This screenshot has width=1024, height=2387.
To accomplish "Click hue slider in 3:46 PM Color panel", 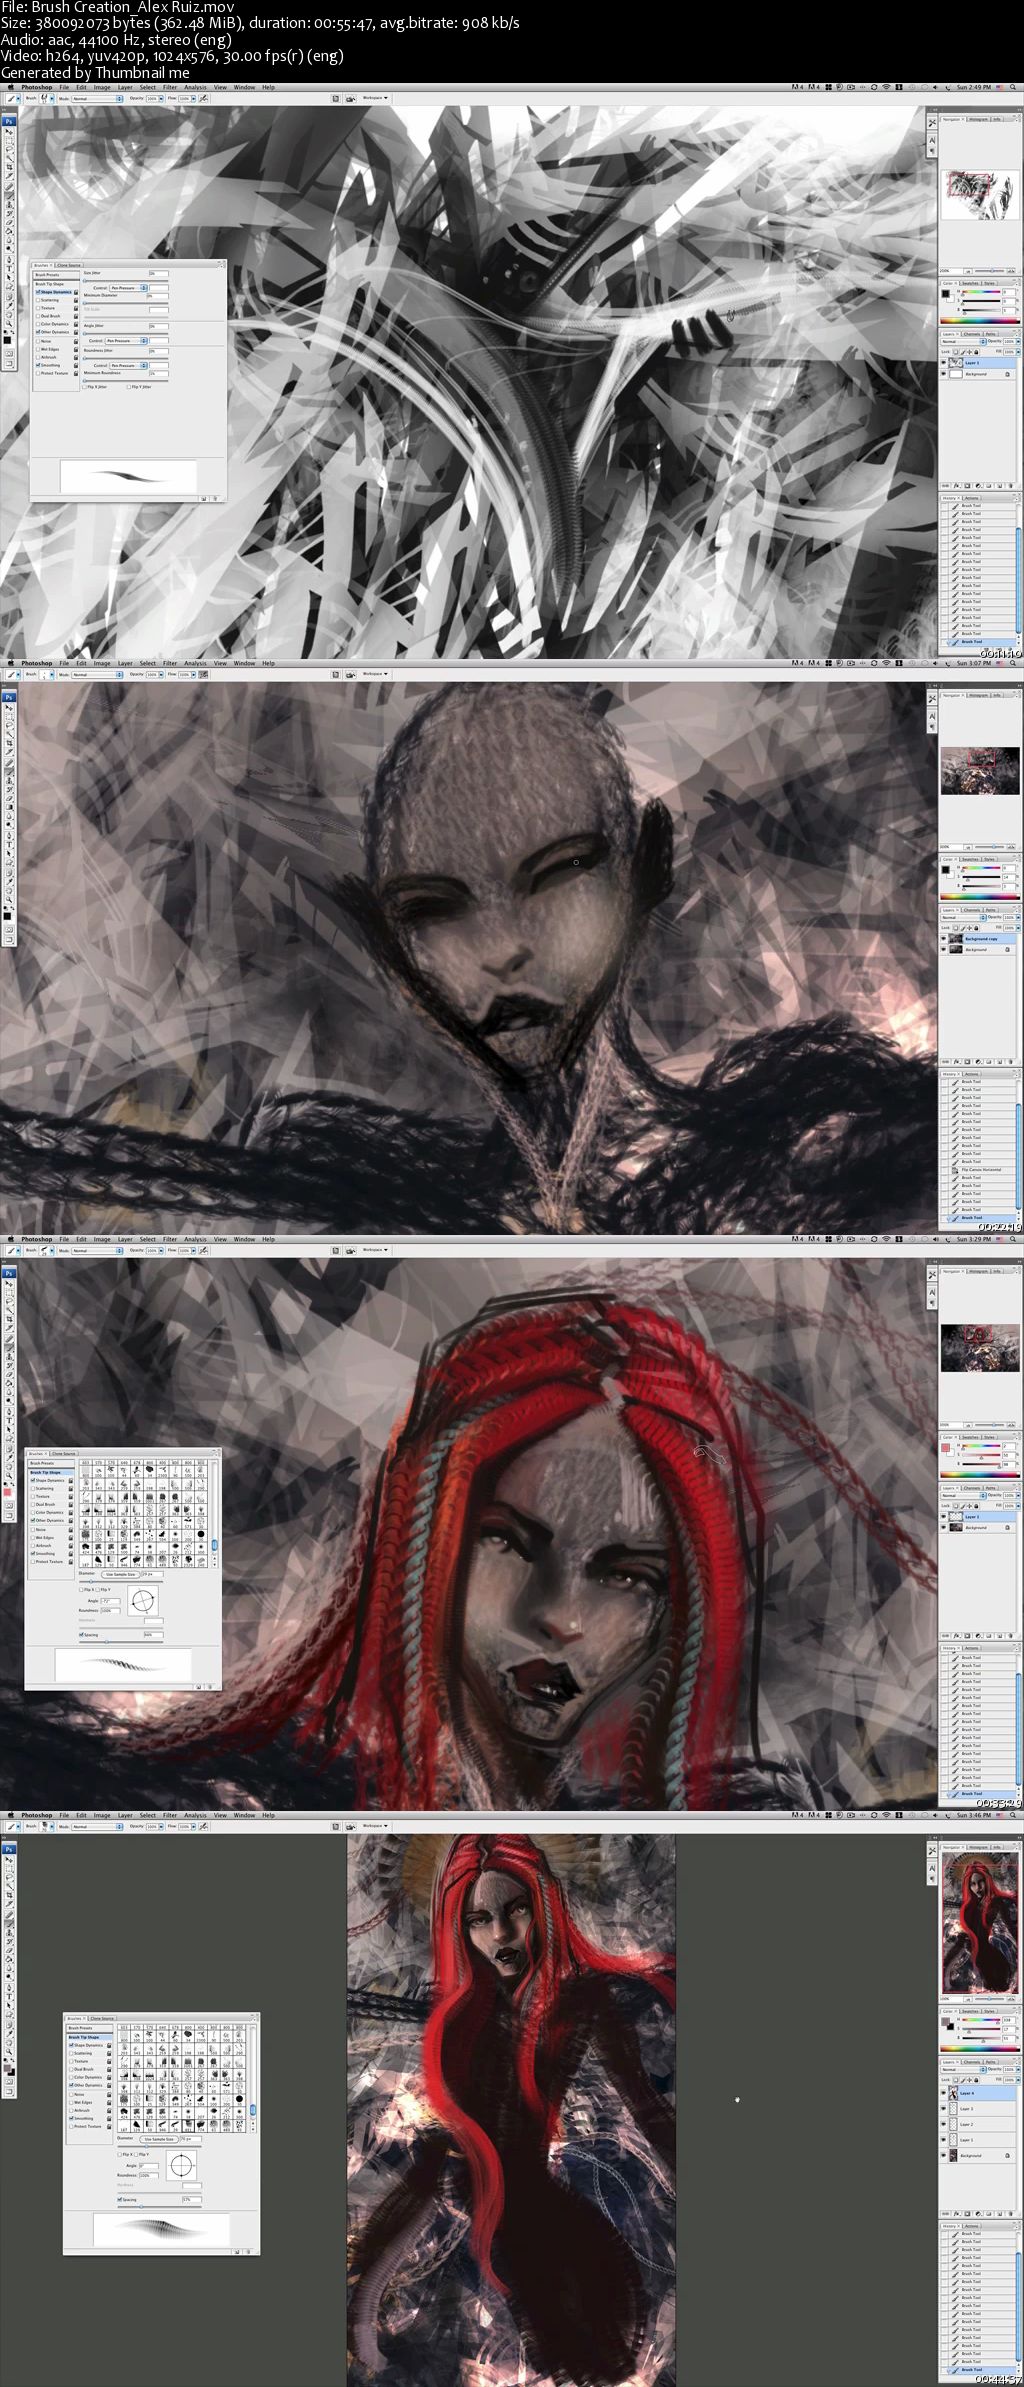I will pos(981,2020).
